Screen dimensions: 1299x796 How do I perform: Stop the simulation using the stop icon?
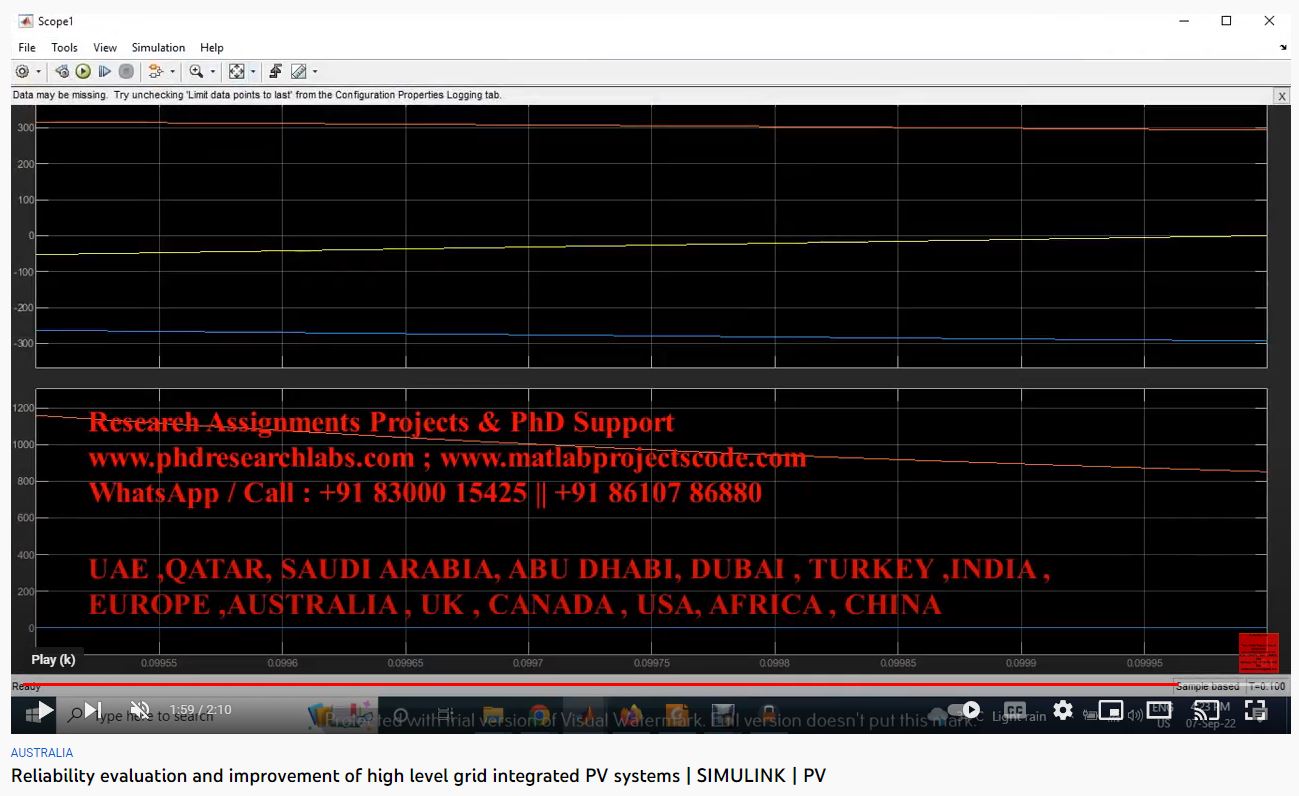tap(126, 72)
